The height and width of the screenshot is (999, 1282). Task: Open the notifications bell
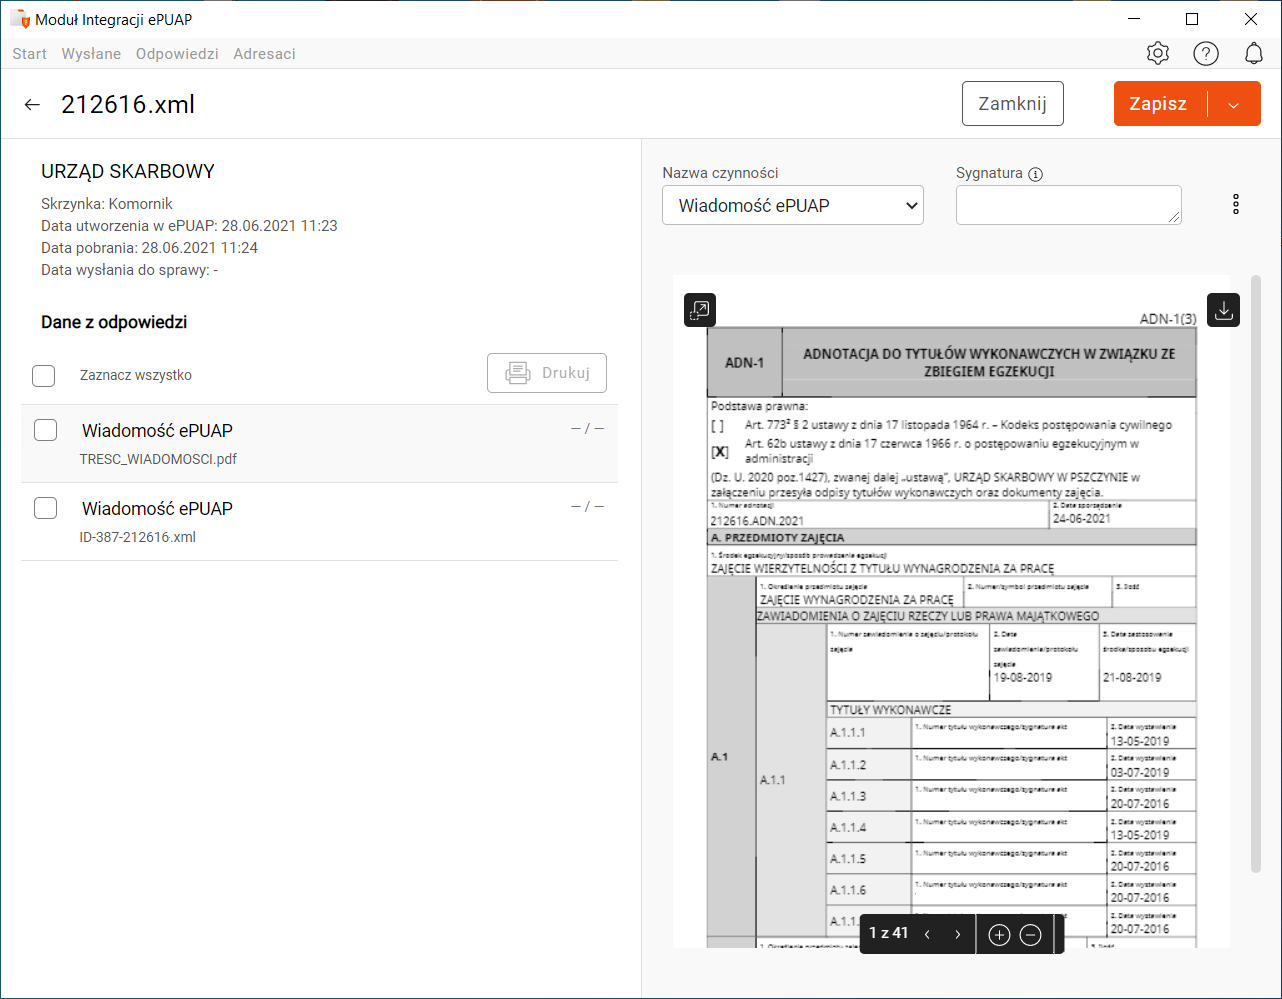coord(1254,54)
